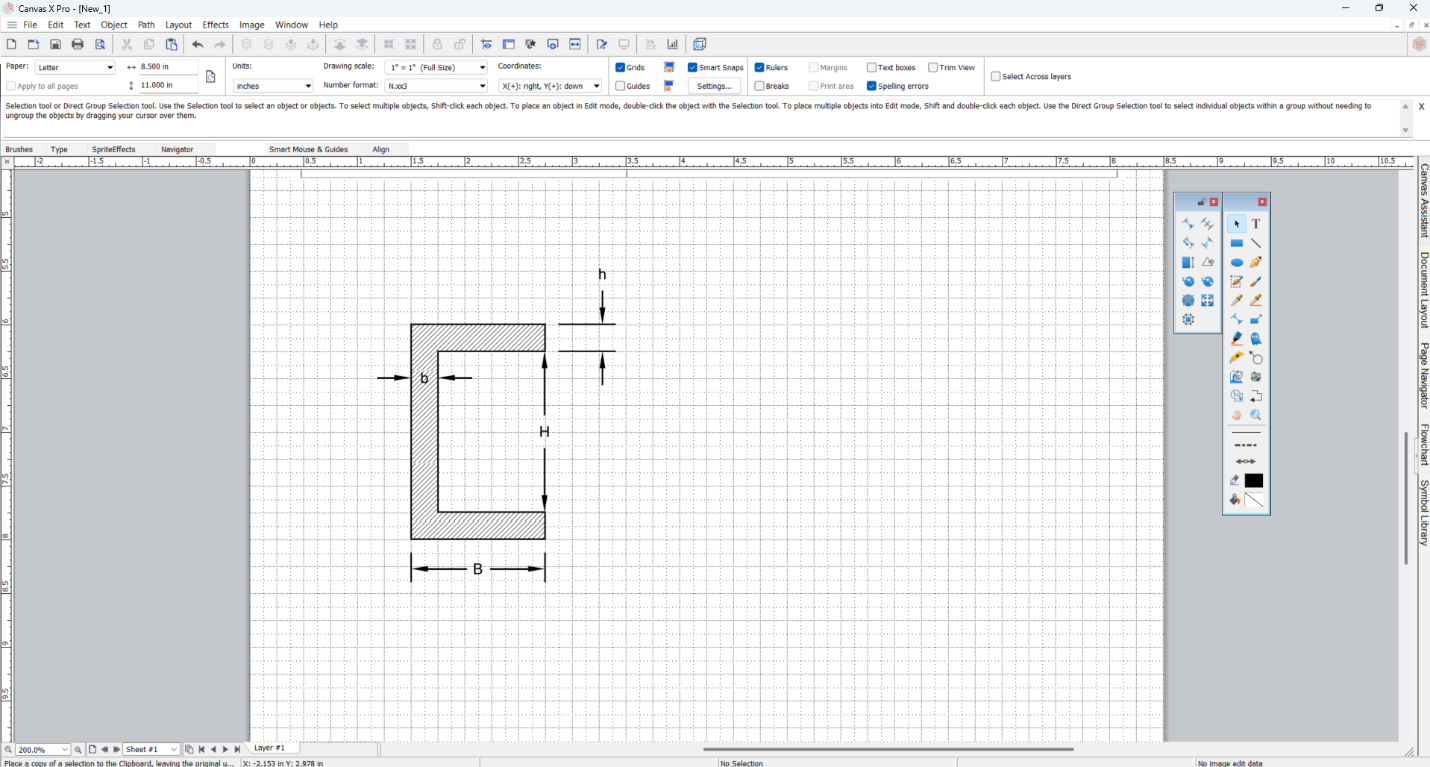Click the Print icon in toolbar
Viewport: 1430px width, 767px height.
pyautogui.click(x=78, y=44)
